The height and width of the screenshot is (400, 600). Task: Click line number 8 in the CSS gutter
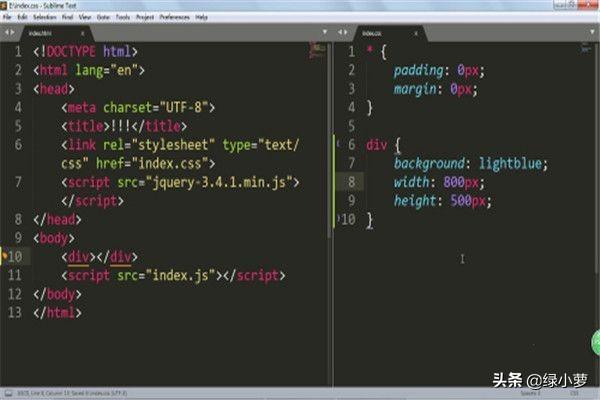(351, 182)
